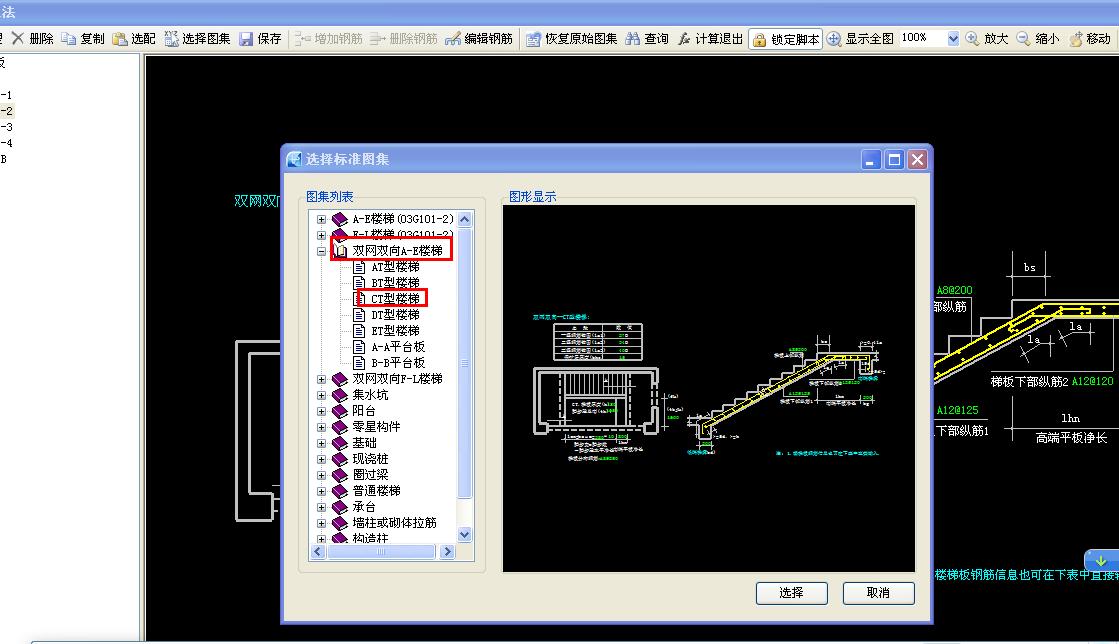Select the 双网双向A-E楼梯 tree row

point(397,251)
